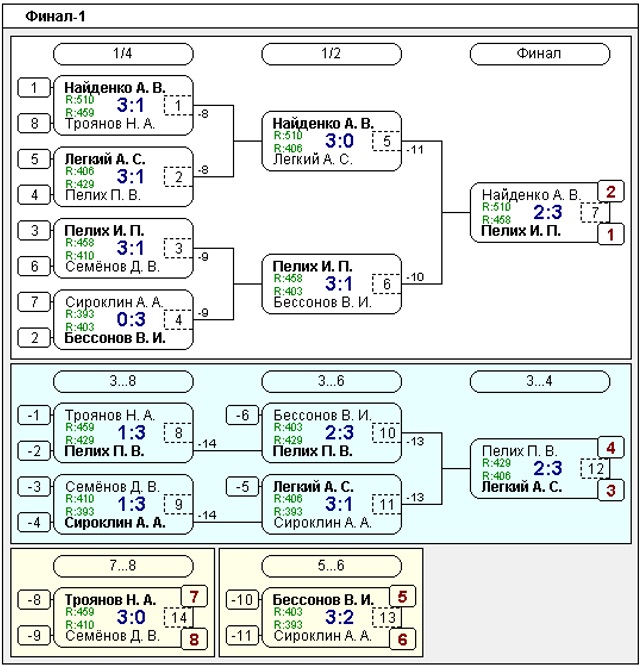Click red place badge 8

pos(194,639)
